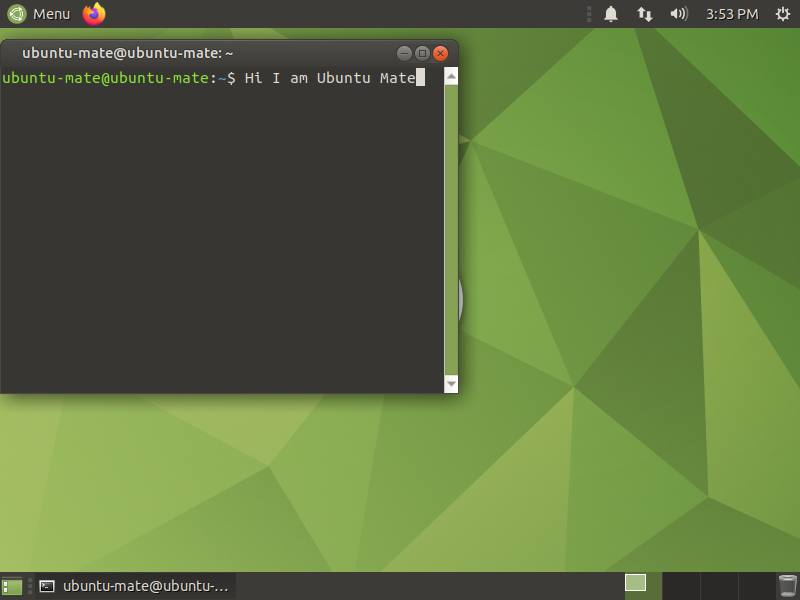The width and height of the screenshot is (800, 600).
Task: Maximize the terminal window
Action: 422,53
